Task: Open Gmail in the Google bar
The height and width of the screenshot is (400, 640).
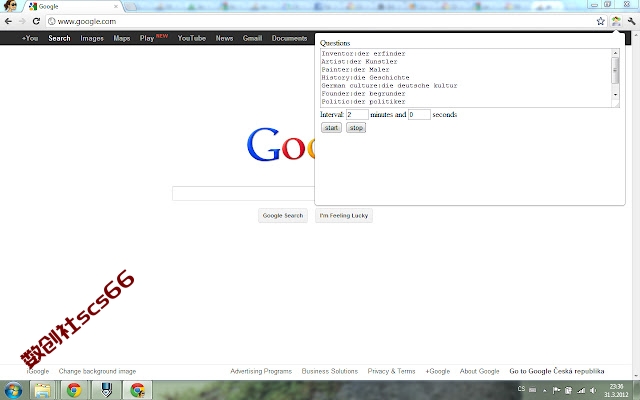Action: click(252, 38)
